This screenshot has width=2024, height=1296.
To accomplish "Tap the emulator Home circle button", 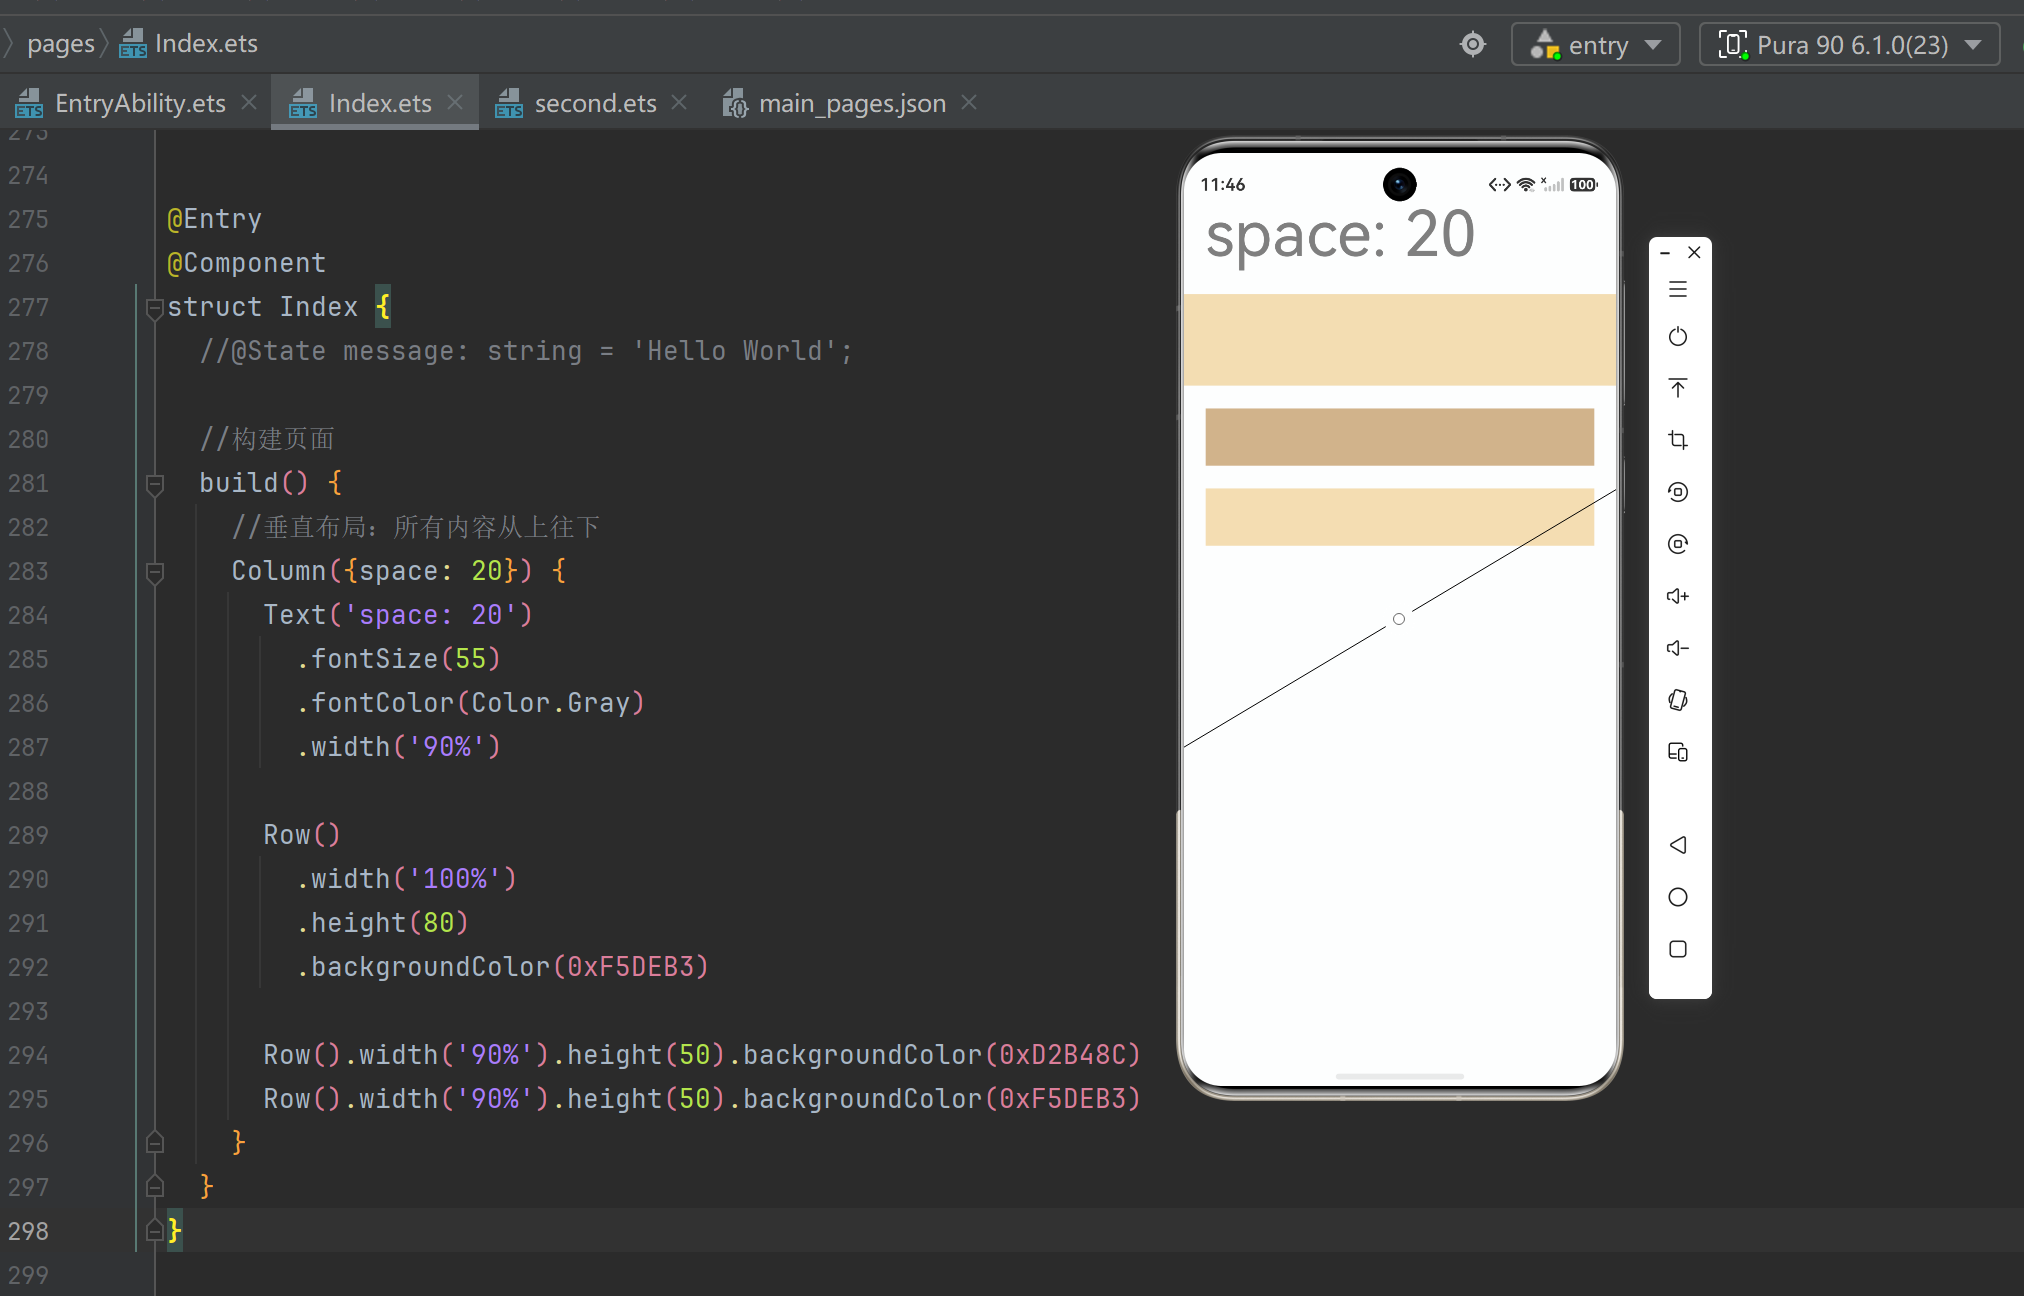I will coord(1678,897).
